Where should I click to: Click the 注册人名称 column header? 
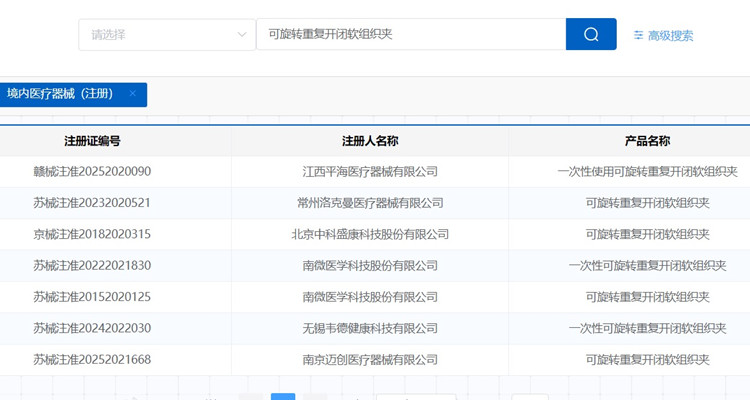click(x=370, y=141)
